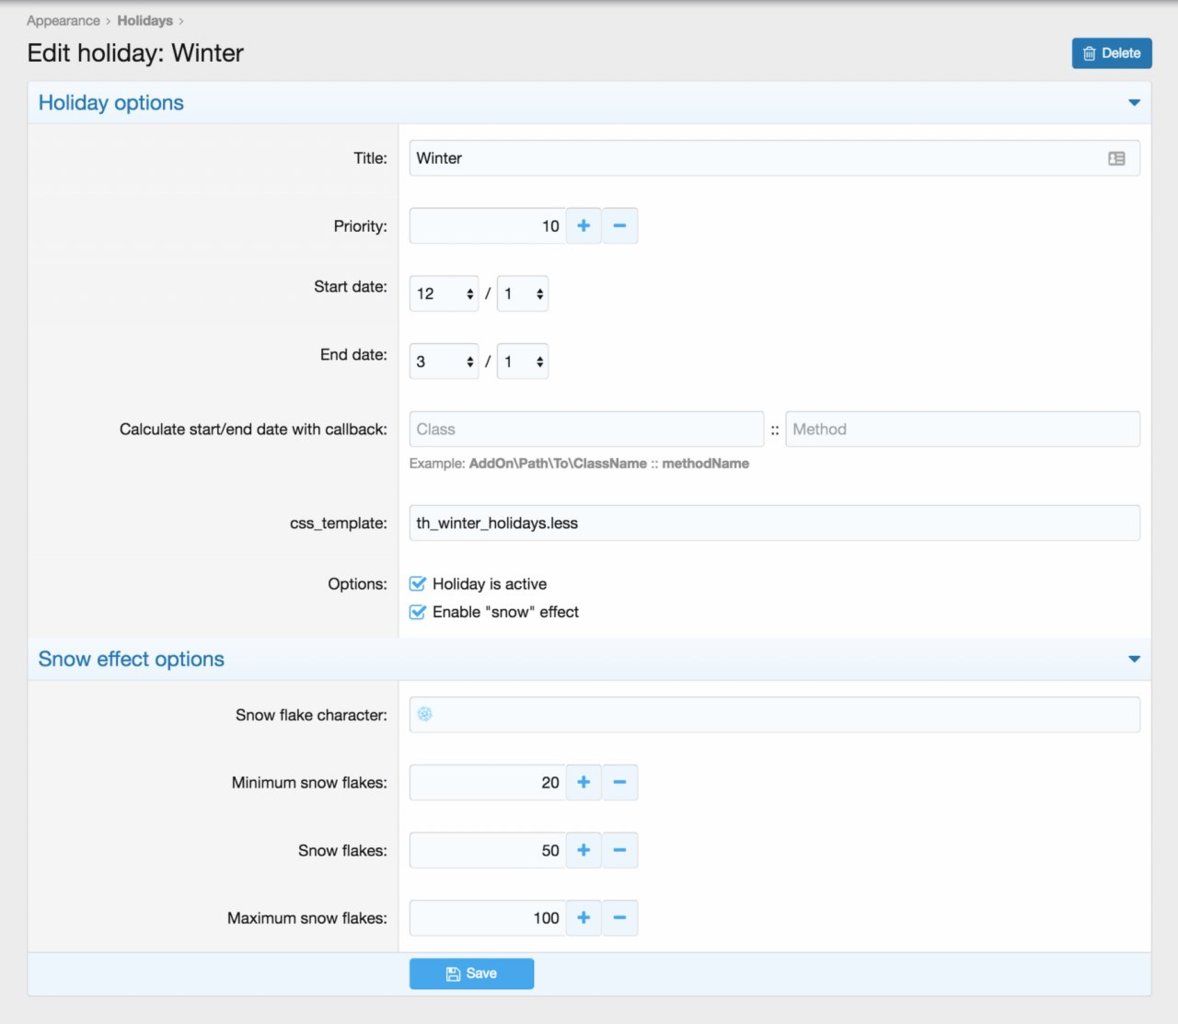Screen dimensions: 1178x1024
Task: Click the minus icon next to Priority
Action: tap(619, 226)
